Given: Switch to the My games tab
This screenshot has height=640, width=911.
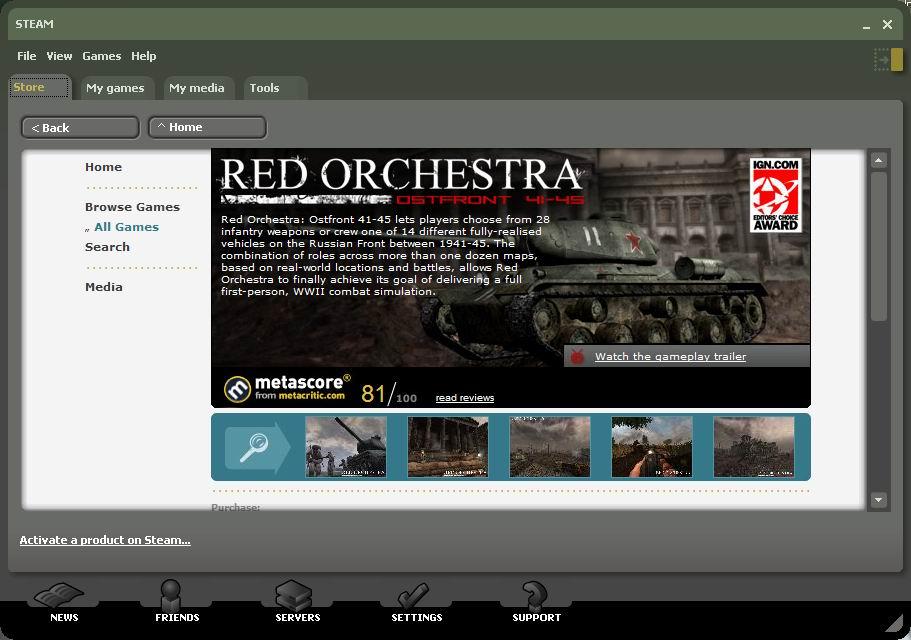Looking at the screenshot, I should 116,88.
